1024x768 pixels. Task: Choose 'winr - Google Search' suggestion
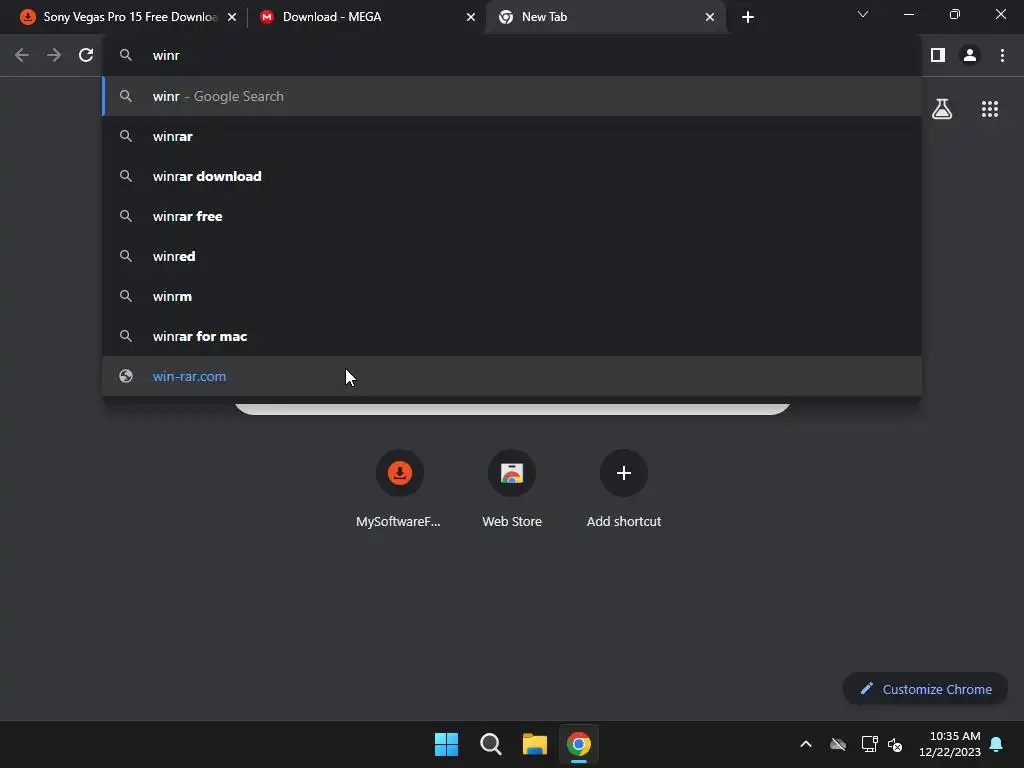pos(513,97)
